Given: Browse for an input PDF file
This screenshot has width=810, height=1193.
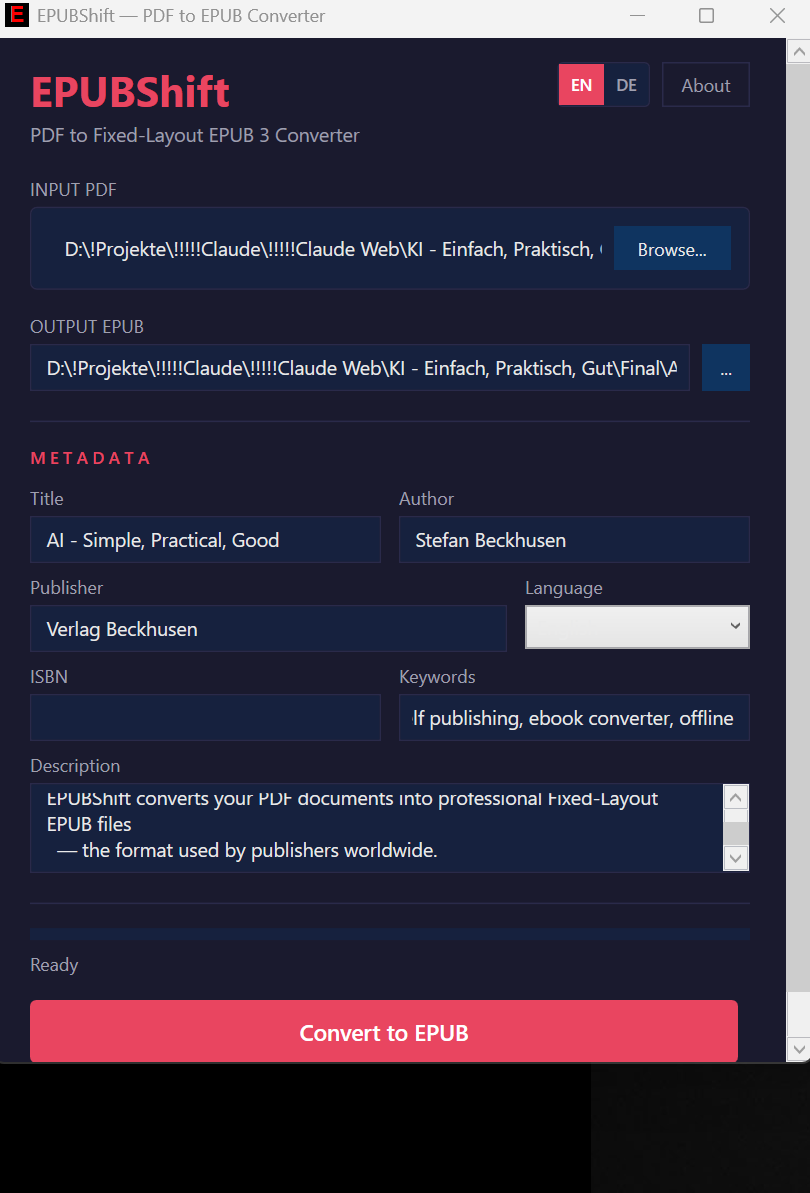Looking at the screenshot, I should click(672, 248).
